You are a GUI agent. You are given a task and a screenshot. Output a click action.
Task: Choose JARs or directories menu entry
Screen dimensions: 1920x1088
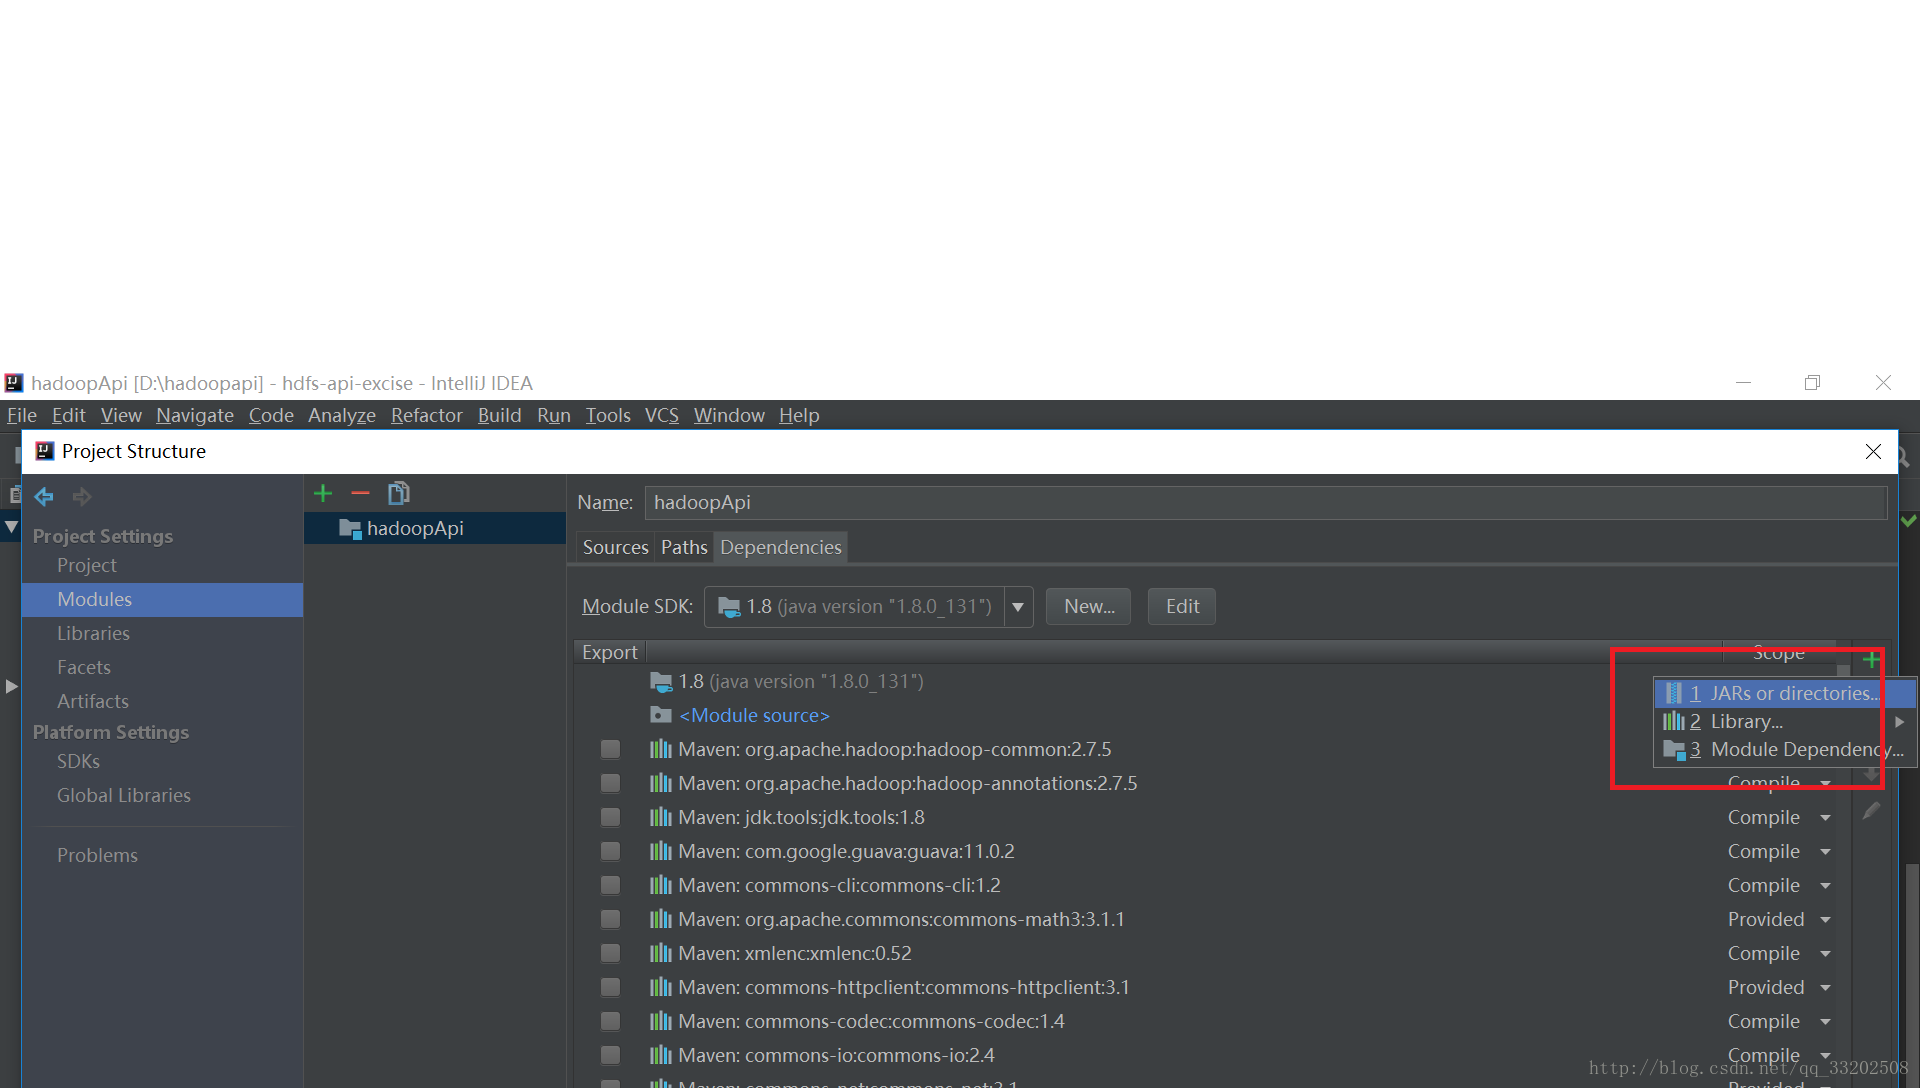click(1785, 693)
